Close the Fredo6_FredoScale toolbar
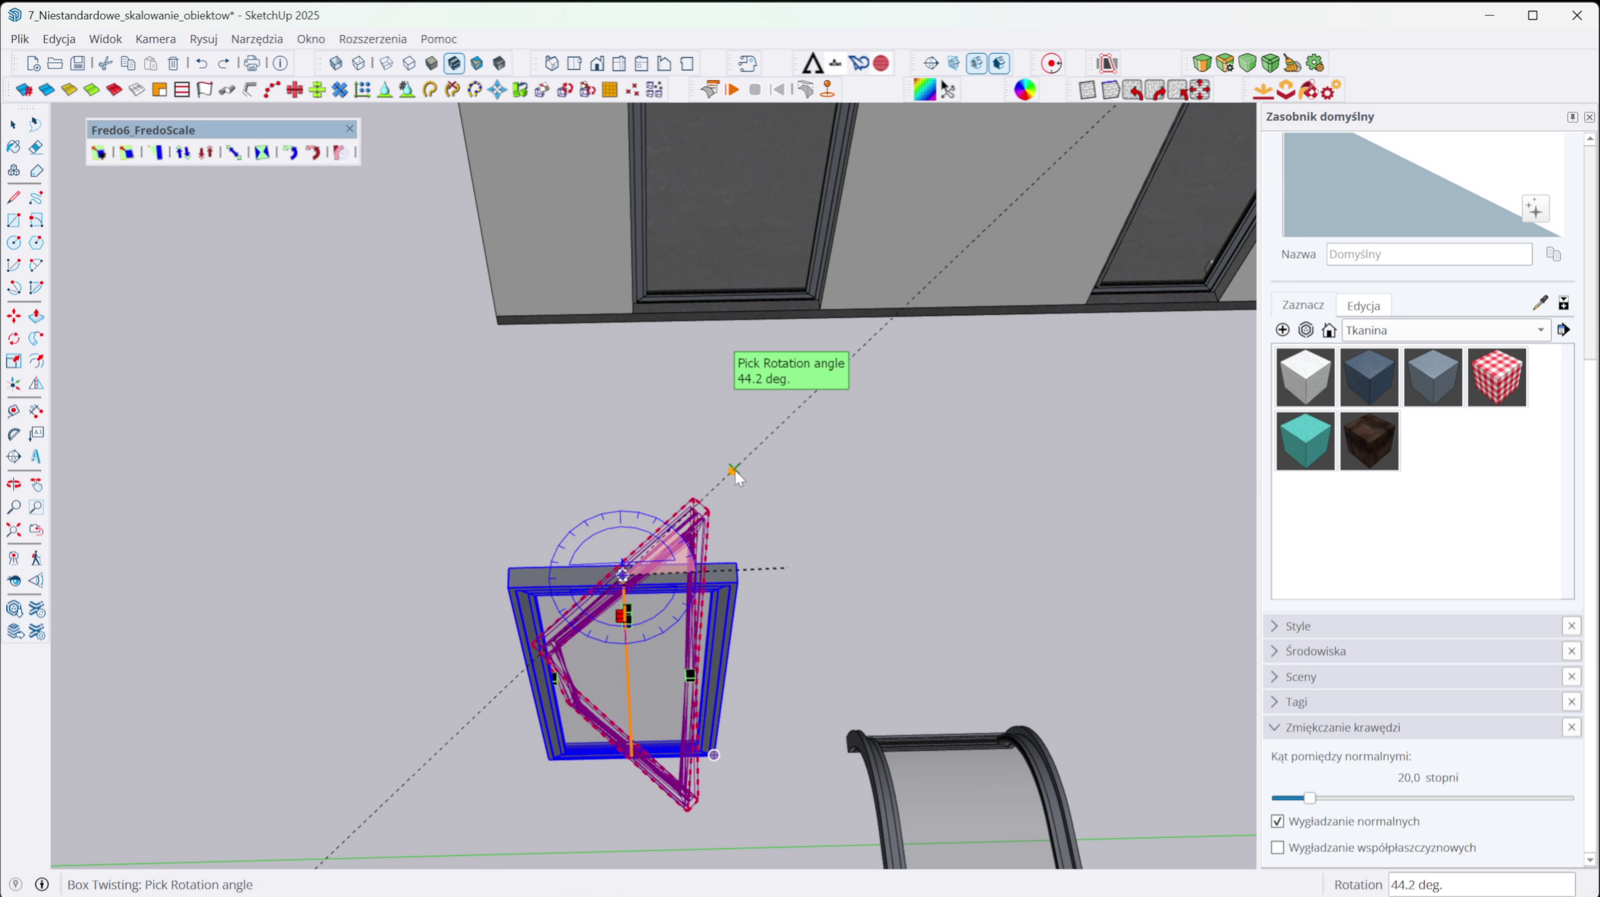This screenshot has width=1600, height=897. click(x=349, y=129)
